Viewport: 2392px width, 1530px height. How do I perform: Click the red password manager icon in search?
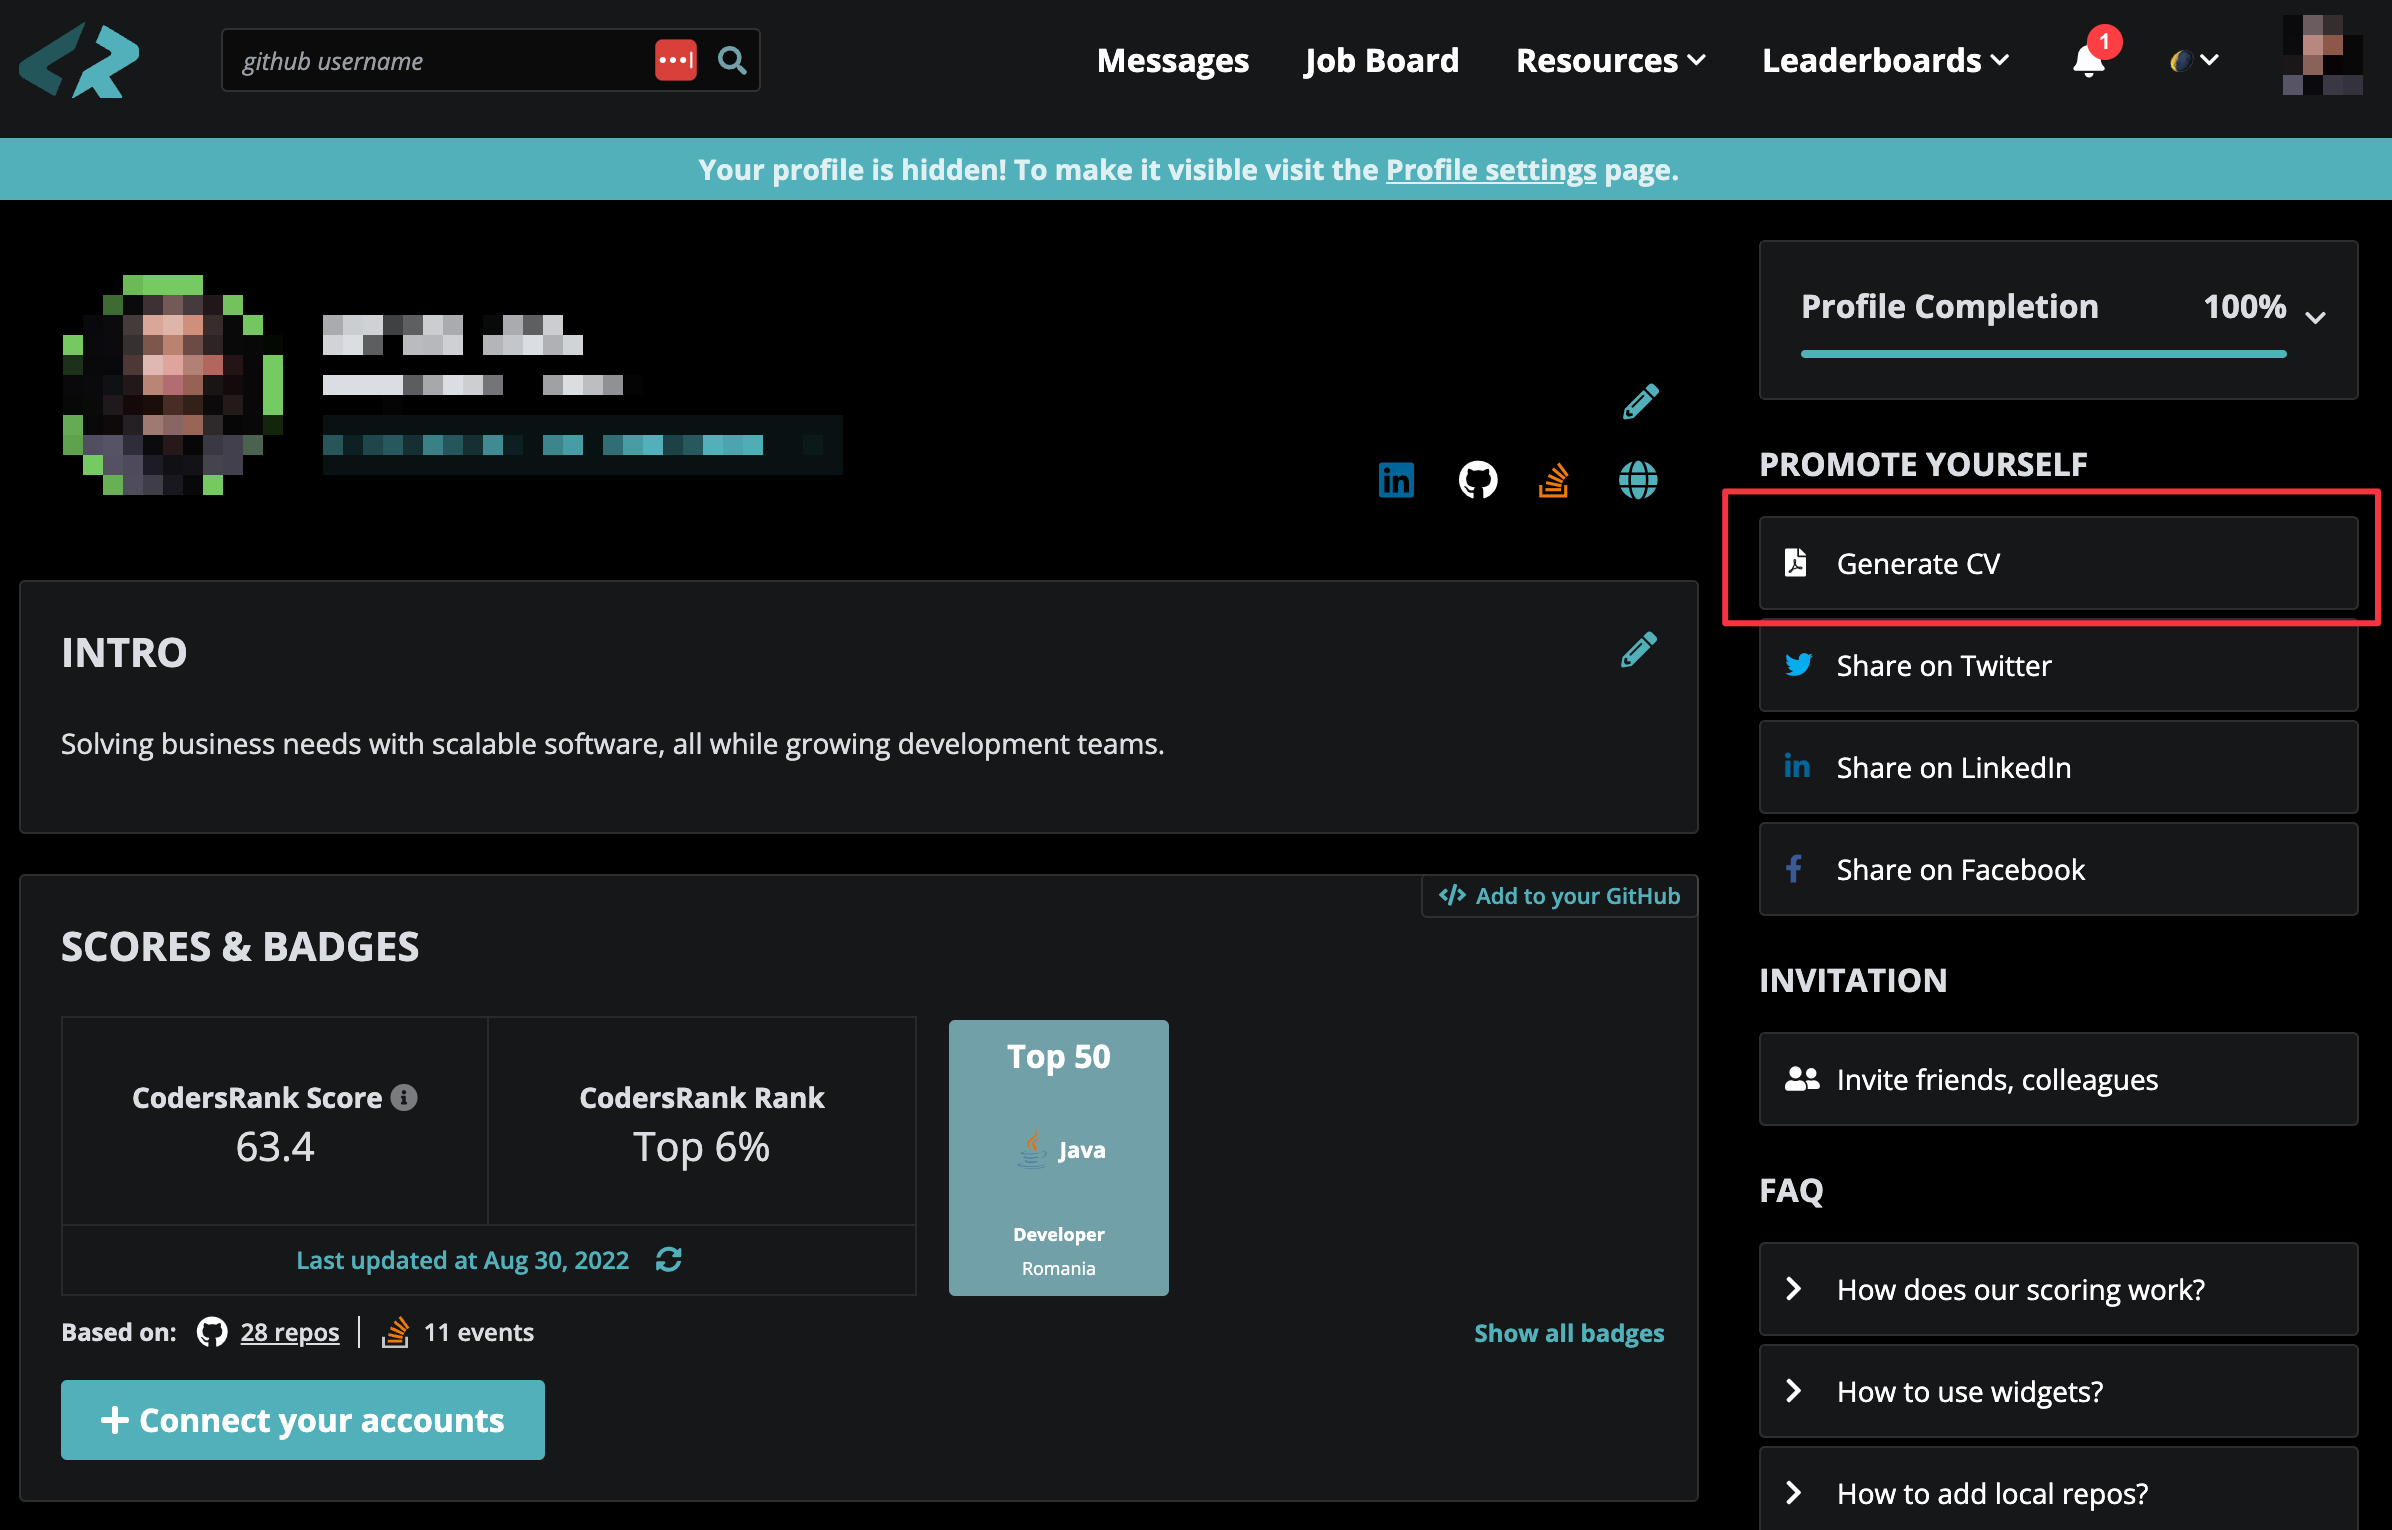coord(675,60)
